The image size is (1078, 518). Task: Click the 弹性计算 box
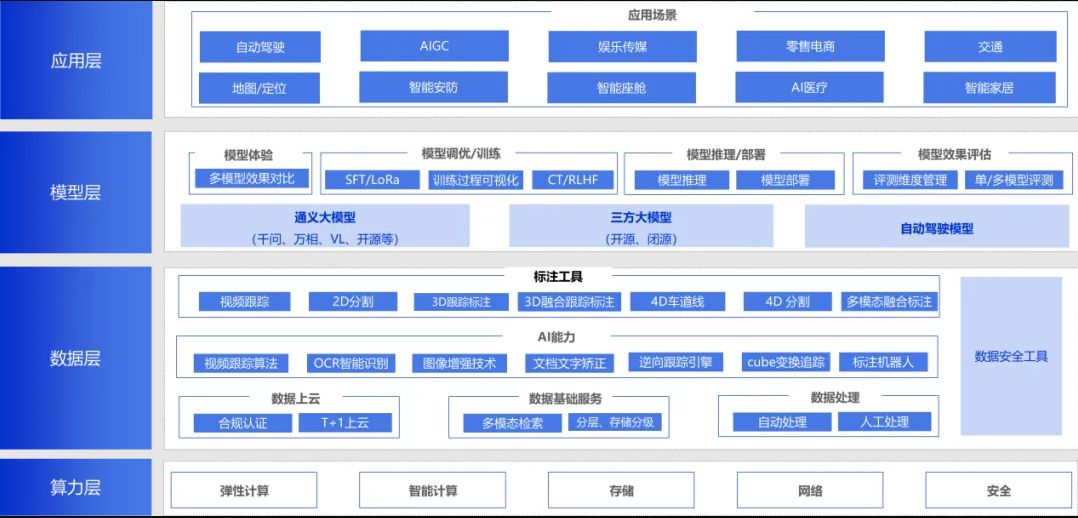tap(244, 490)
